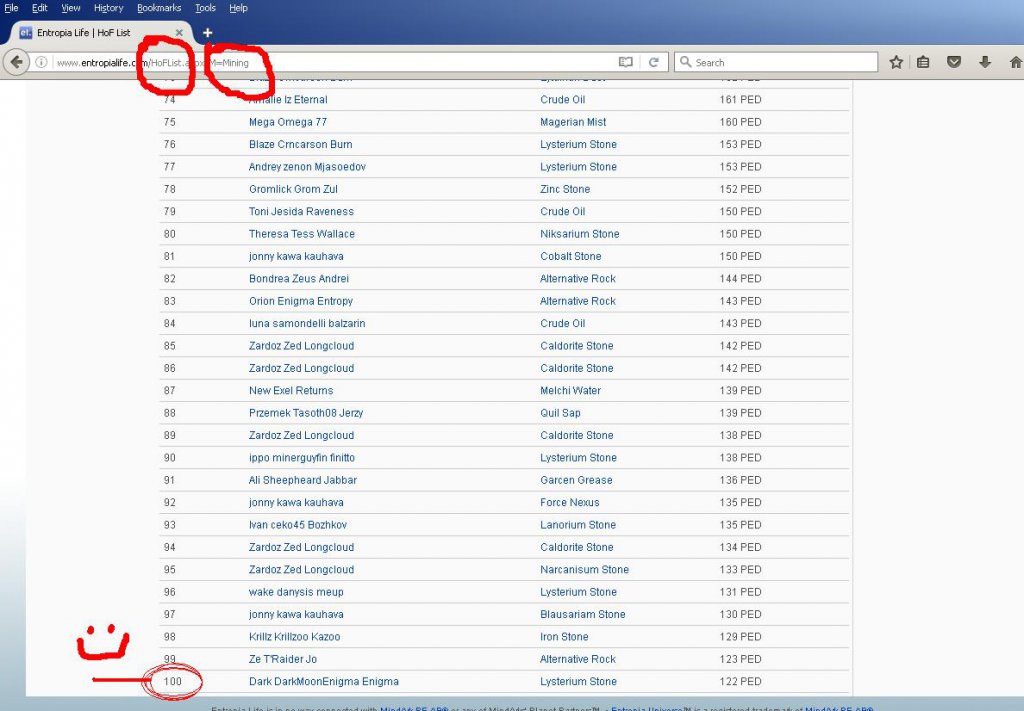This screenshot has width=1024, height=711.
Task: Open the Melchi Water link
Action: coord(570,390)
